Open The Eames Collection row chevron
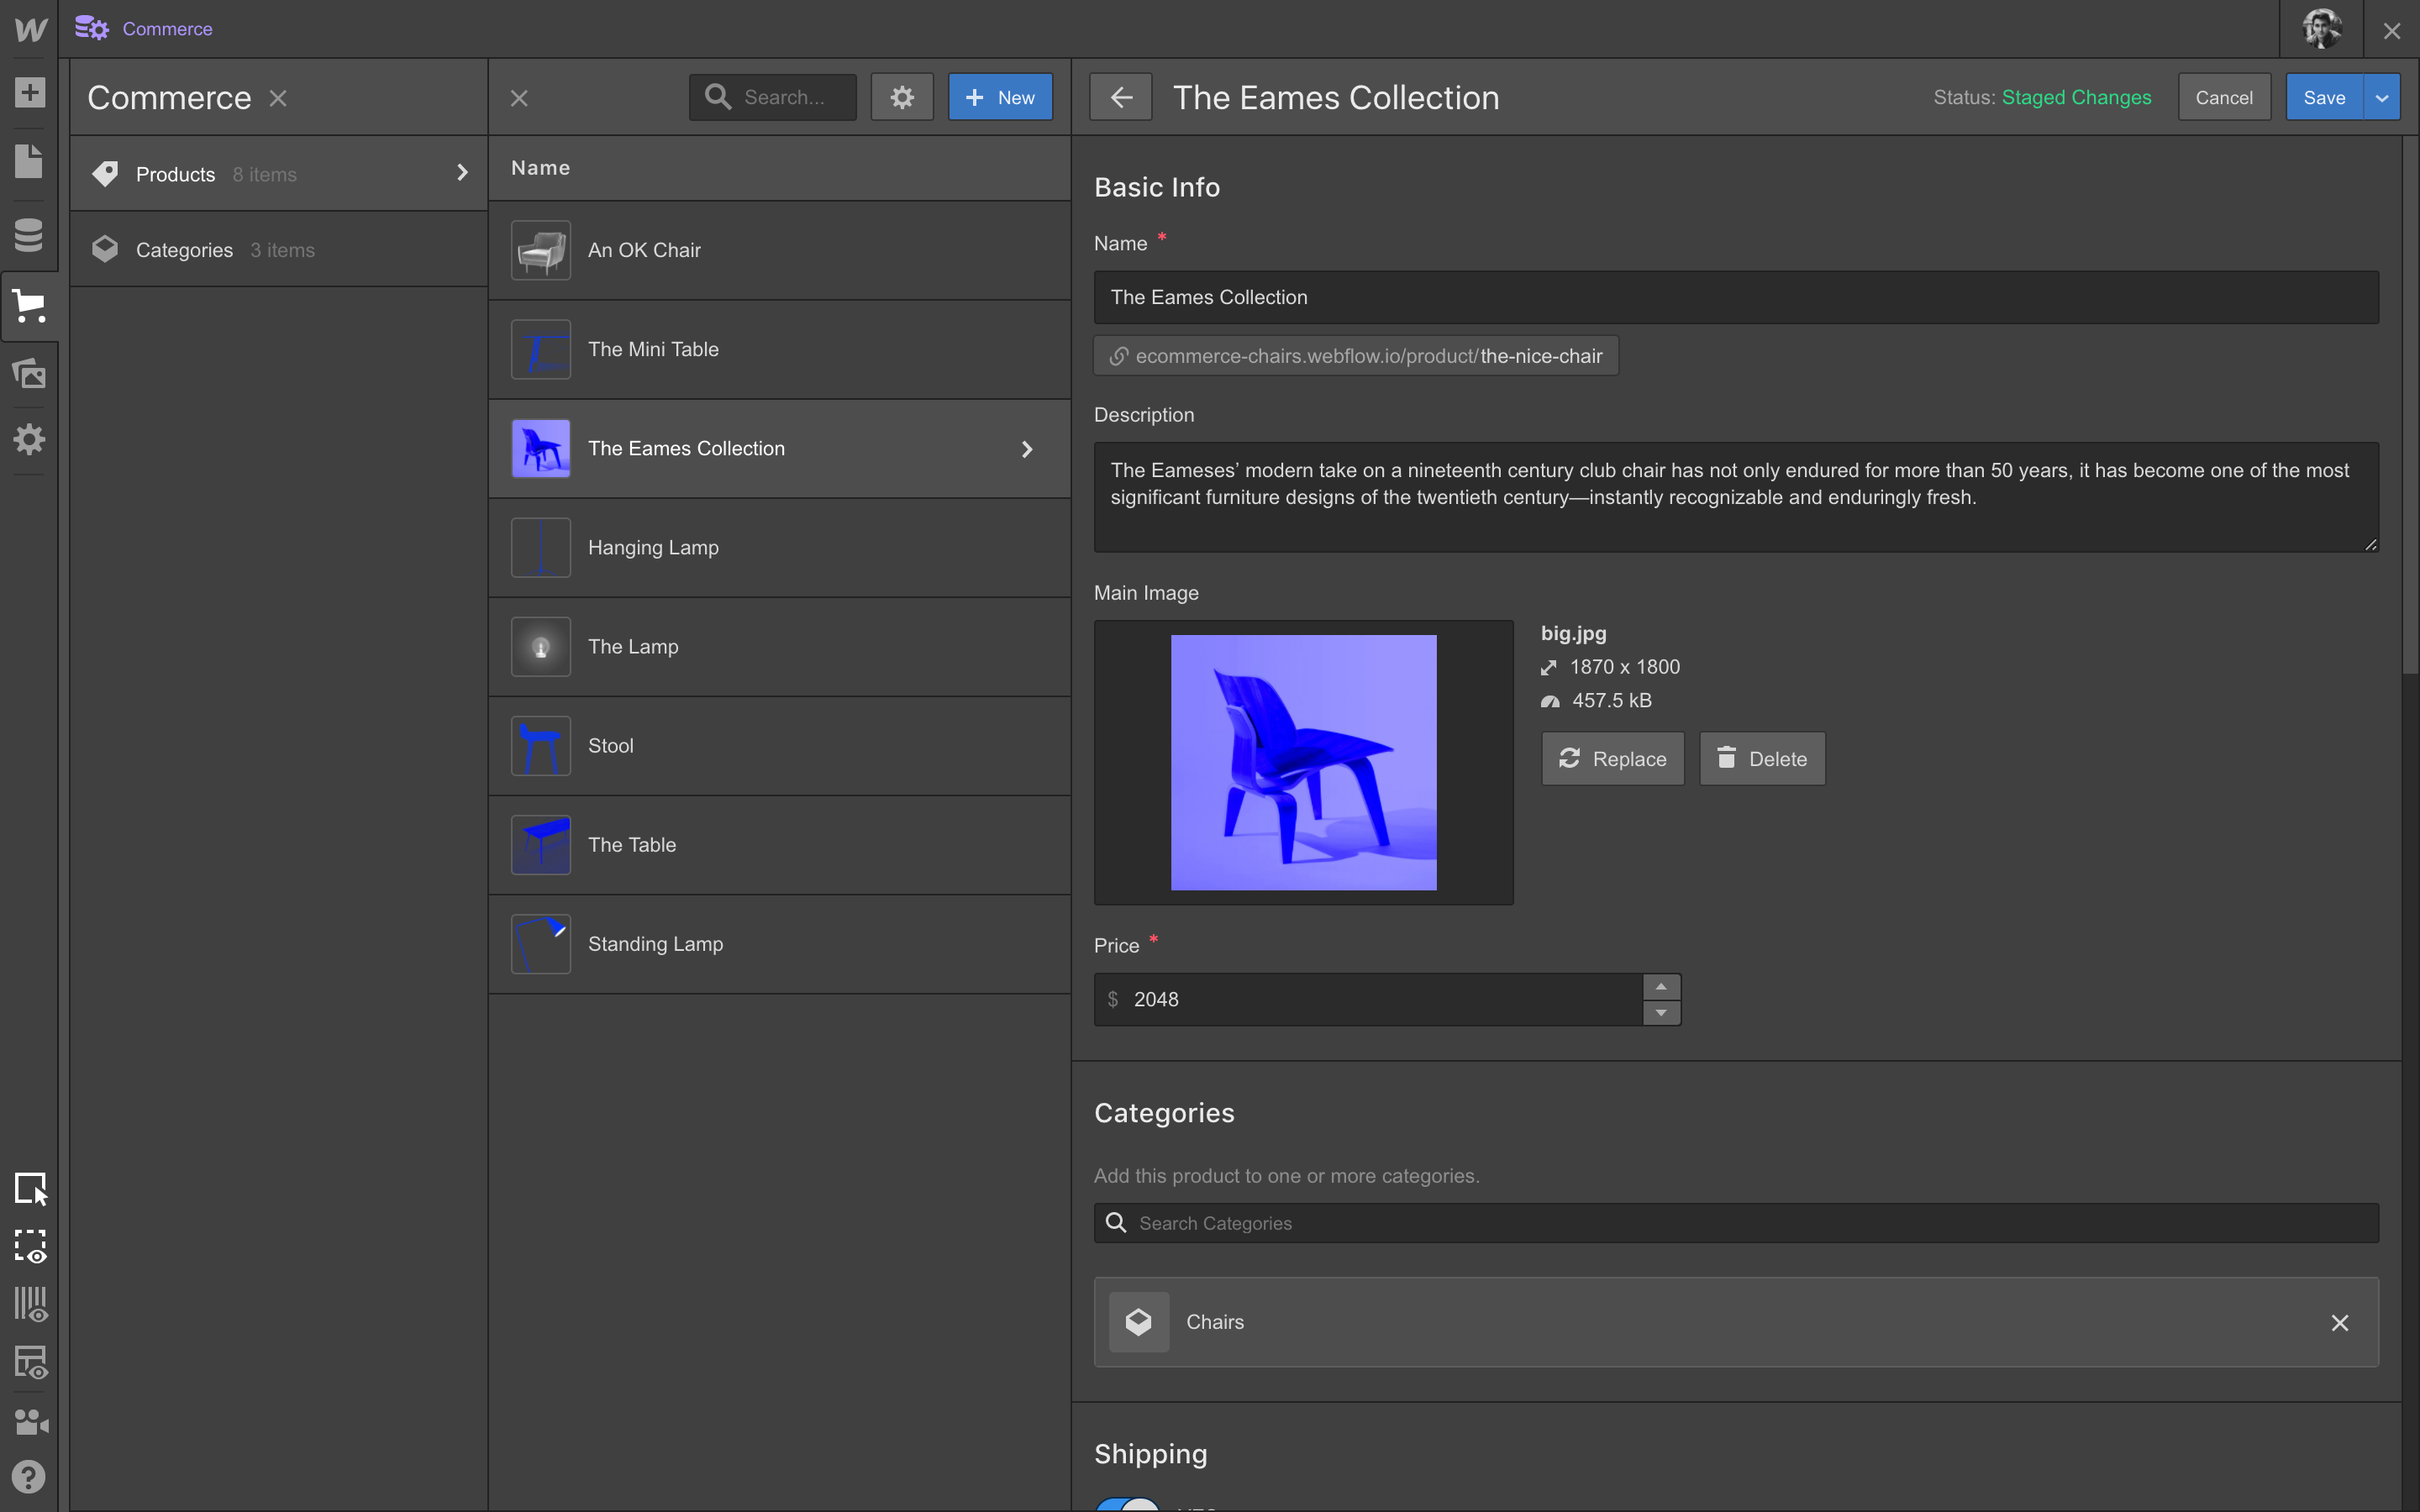2420x1512 pixels. [1027, 449]
